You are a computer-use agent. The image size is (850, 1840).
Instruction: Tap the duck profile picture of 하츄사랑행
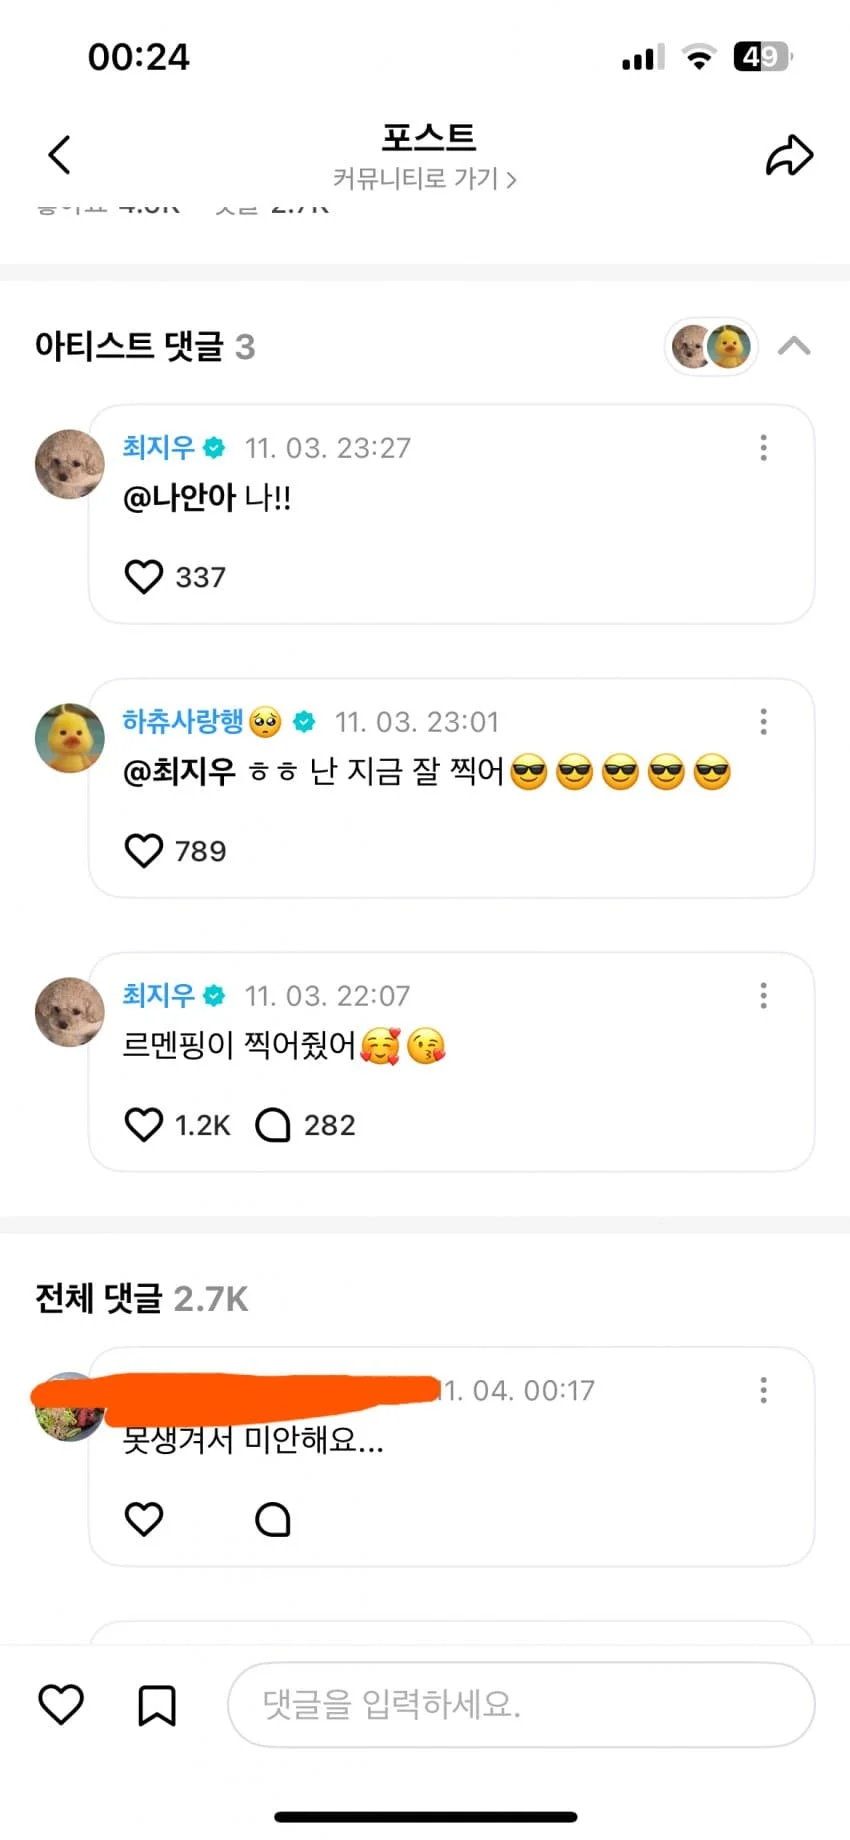point(70,738)
